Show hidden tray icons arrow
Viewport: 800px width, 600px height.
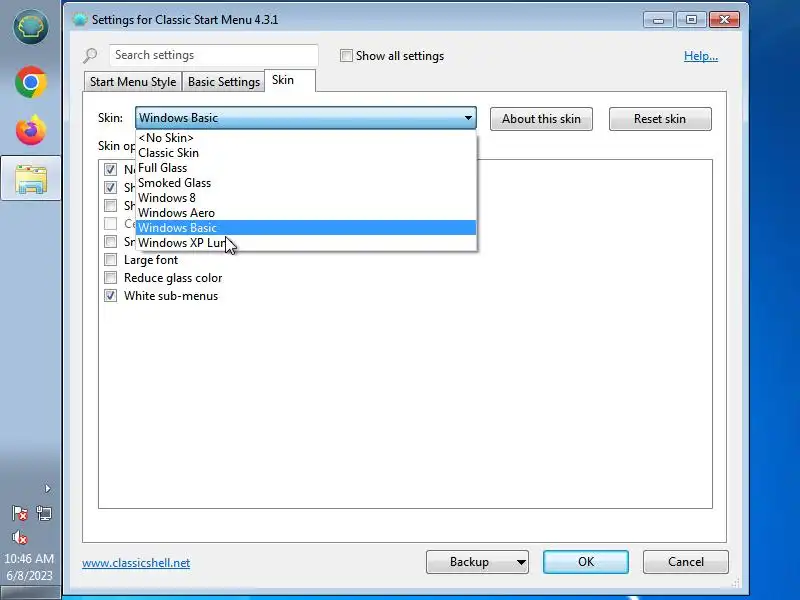point(47,489)
